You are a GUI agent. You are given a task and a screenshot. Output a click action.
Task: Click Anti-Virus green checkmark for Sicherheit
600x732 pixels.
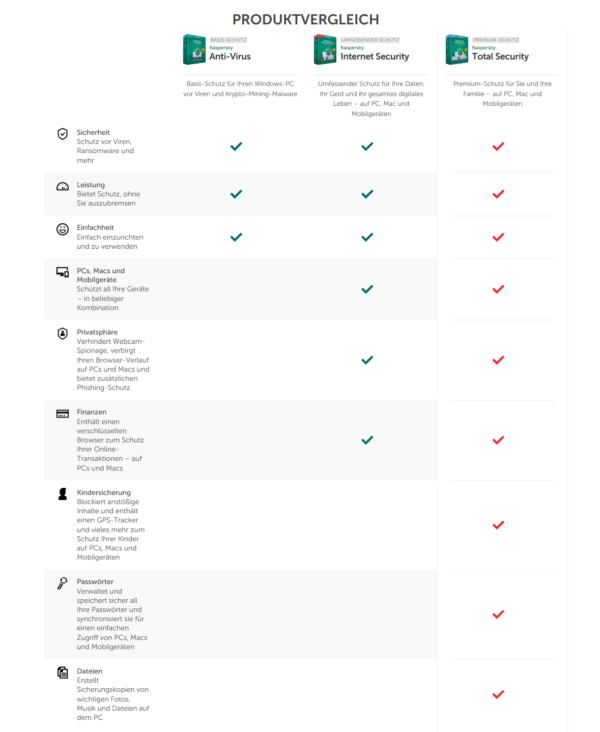coord(236,146)
